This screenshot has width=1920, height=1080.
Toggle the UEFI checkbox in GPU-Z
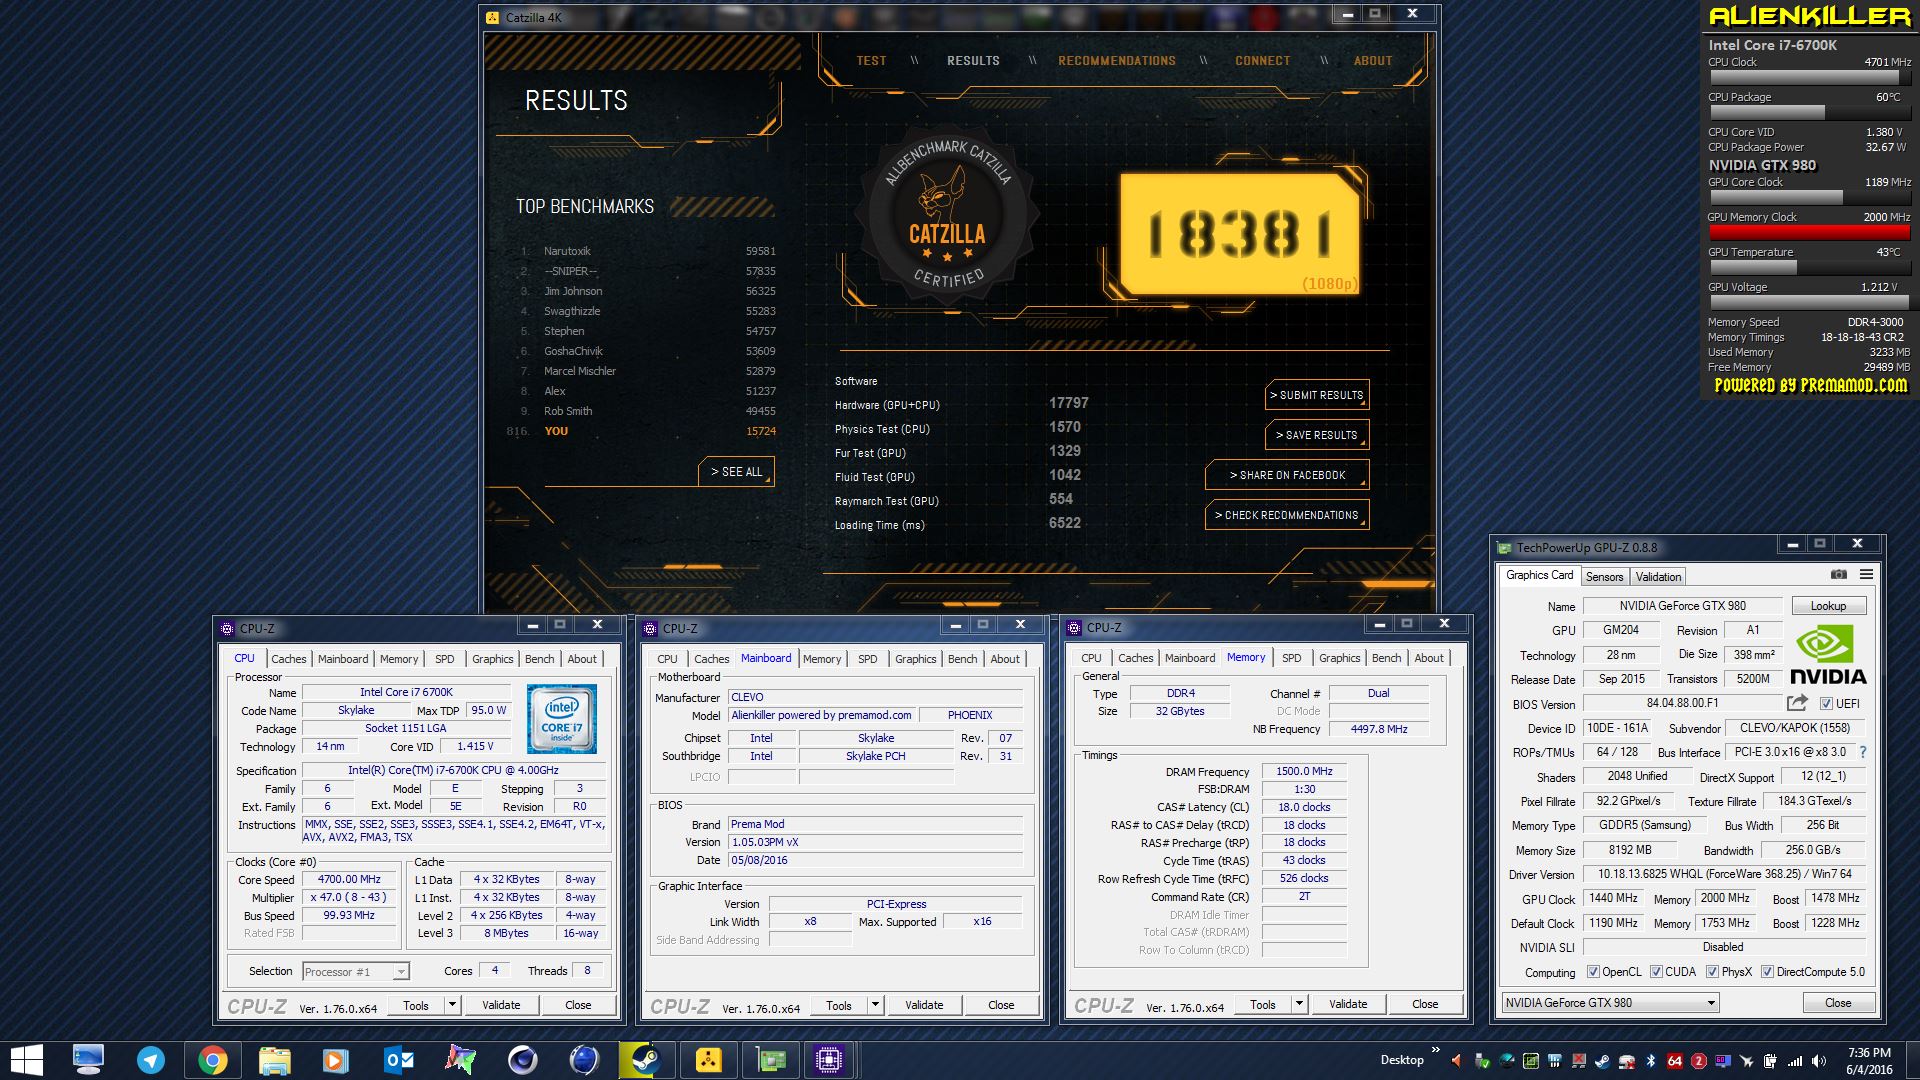pos(1826,703)
